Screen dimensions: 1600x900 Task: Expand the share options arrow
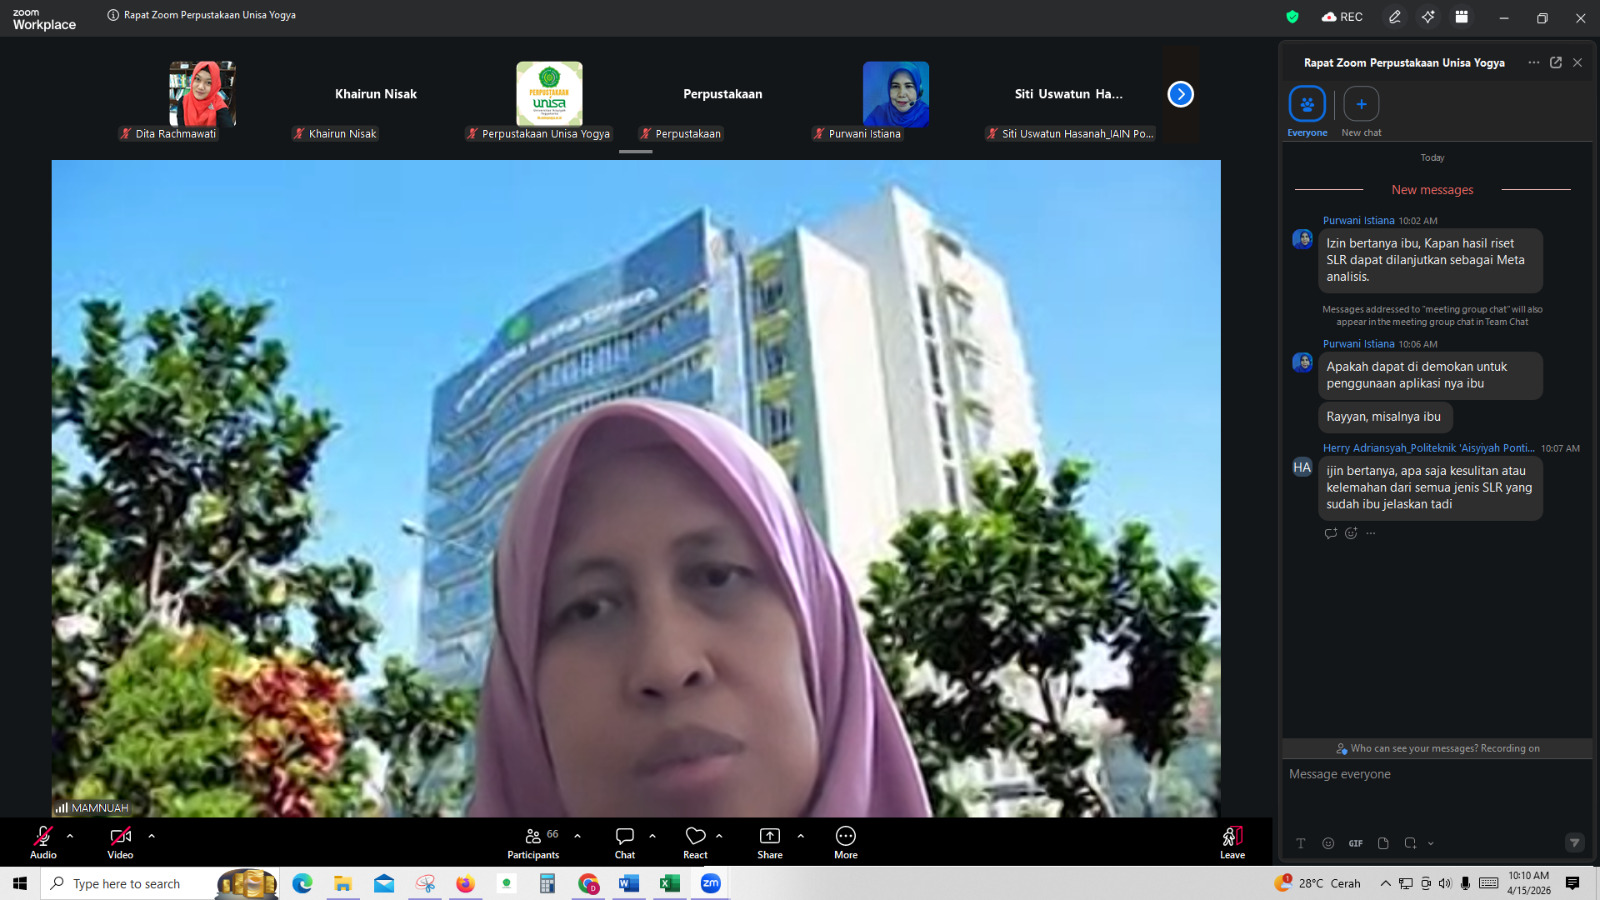(x=800, y=836)
